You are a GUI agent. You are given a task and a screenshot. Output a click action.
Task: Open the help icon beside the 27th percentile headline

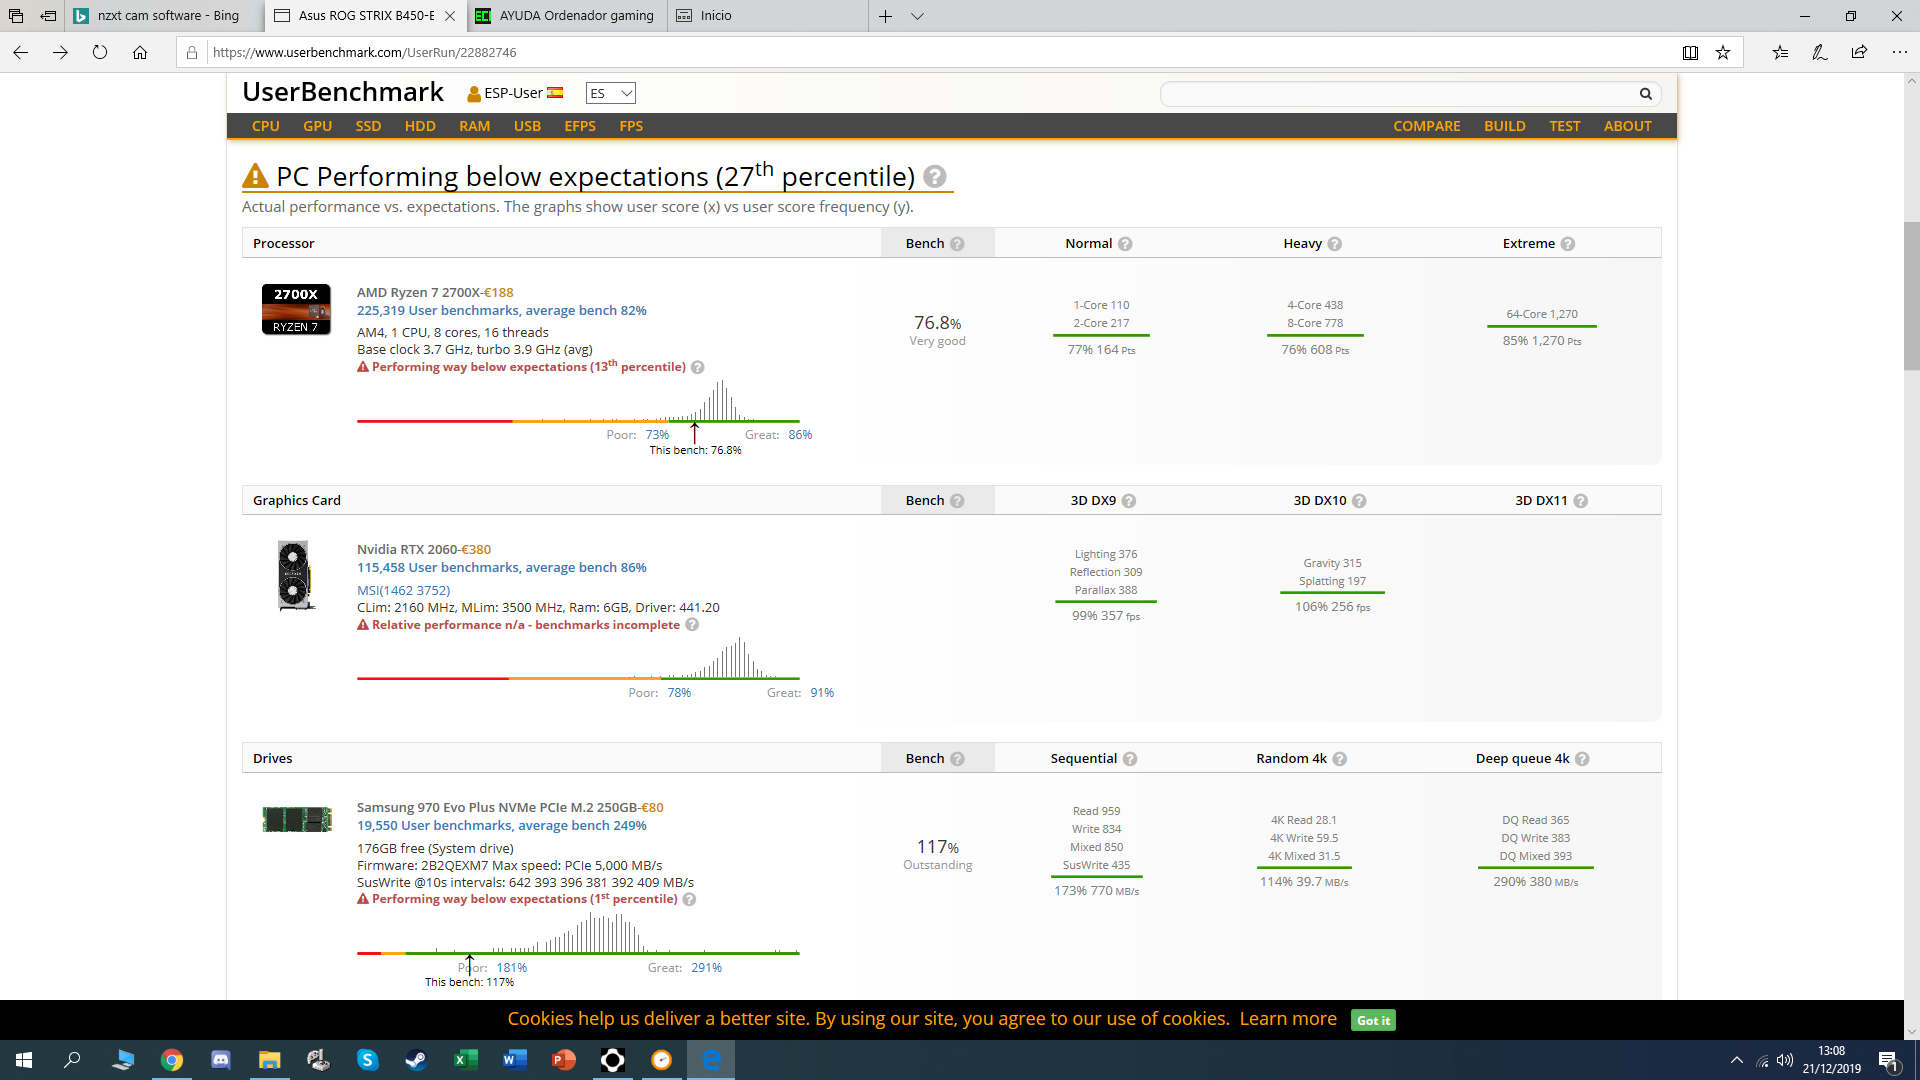coord(934,177)
